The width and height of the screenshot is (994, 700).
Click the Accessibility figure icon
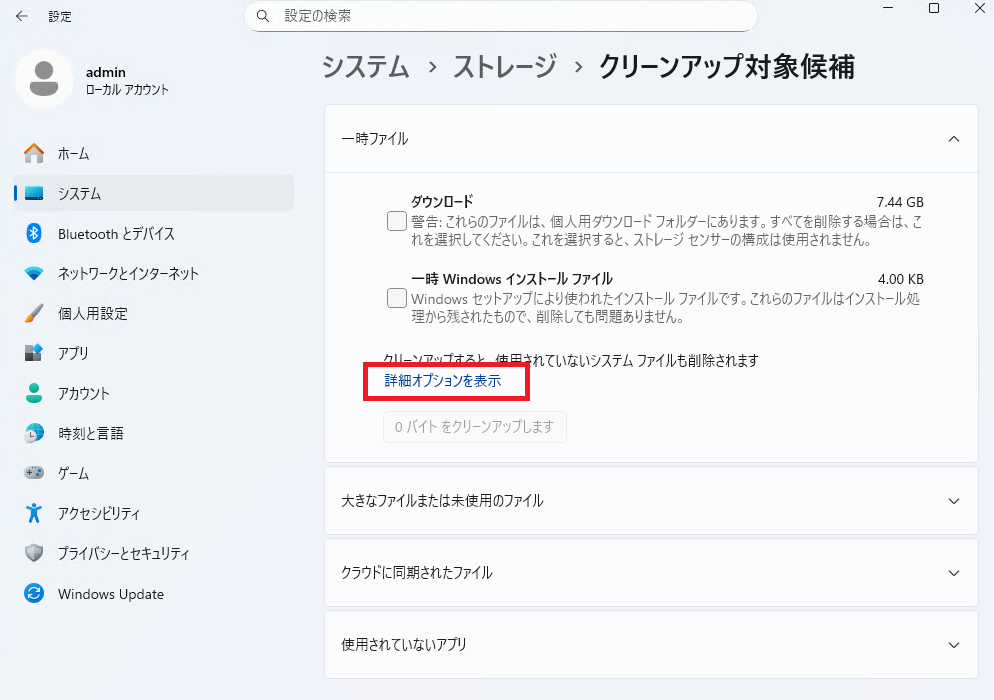point(34,513)
